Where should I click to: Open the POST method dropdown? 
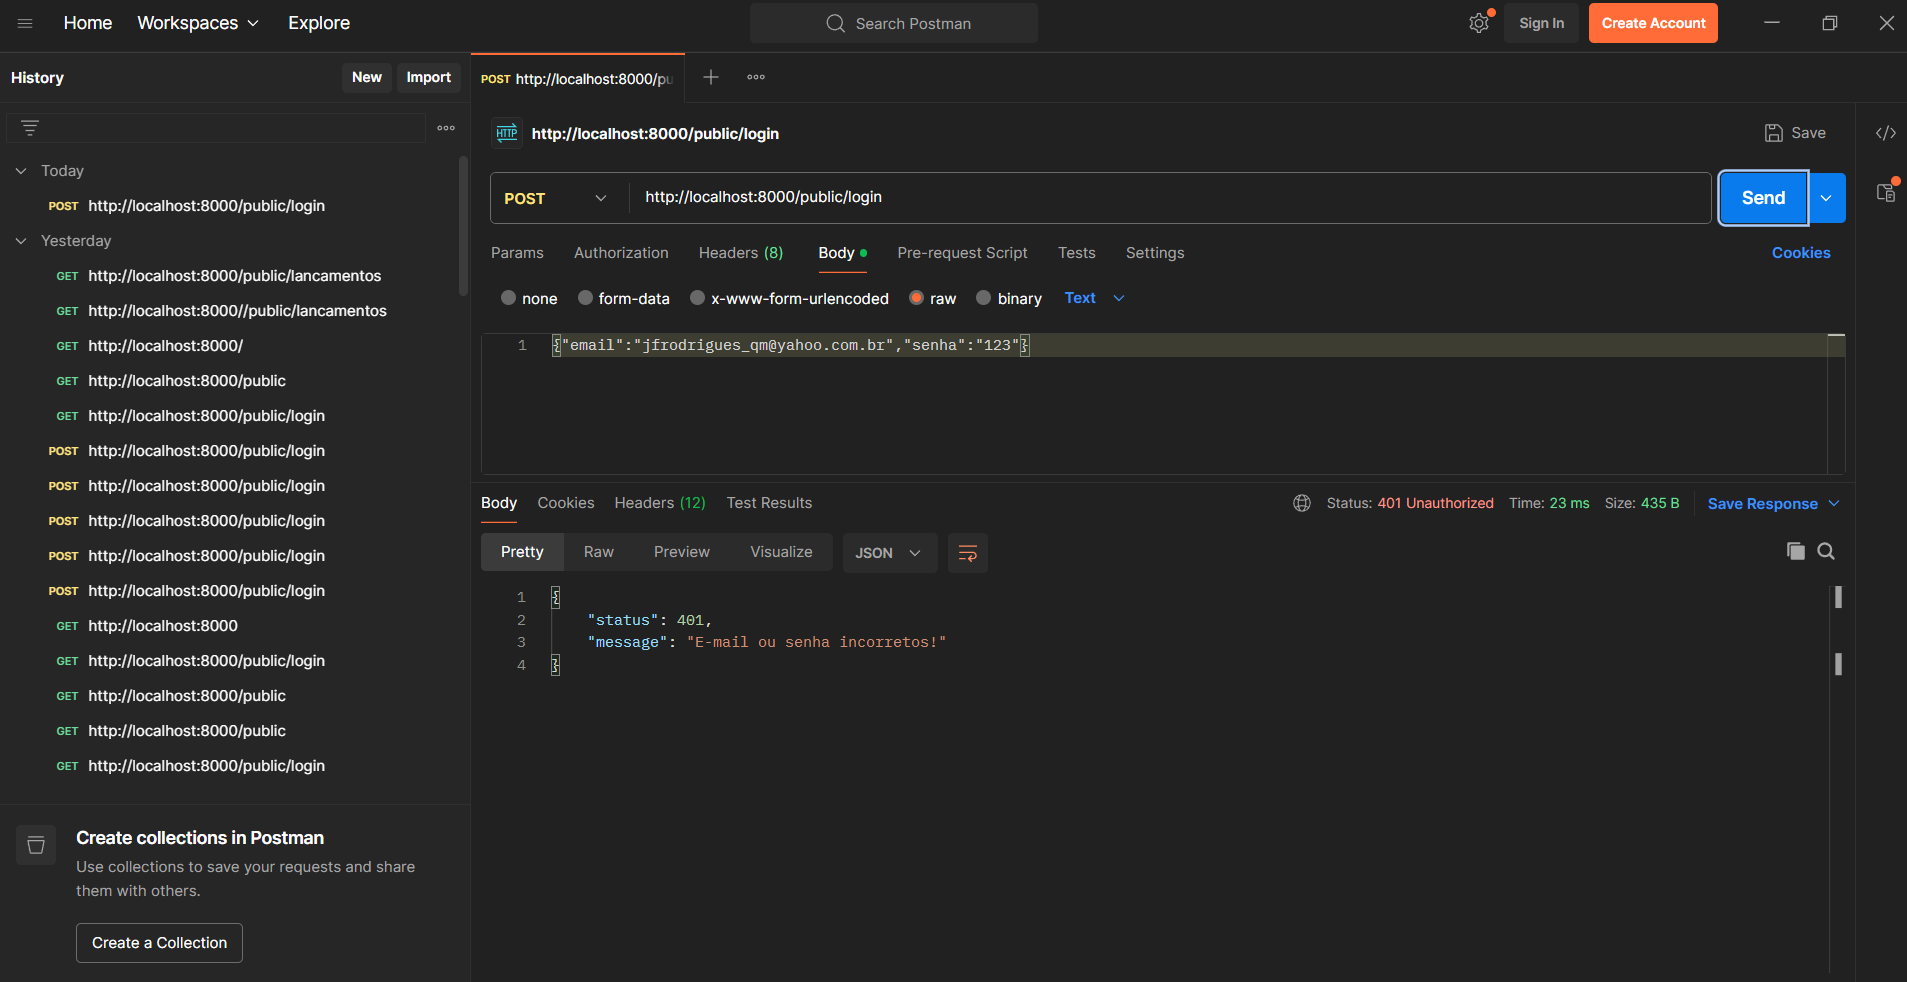pos(556,198)
